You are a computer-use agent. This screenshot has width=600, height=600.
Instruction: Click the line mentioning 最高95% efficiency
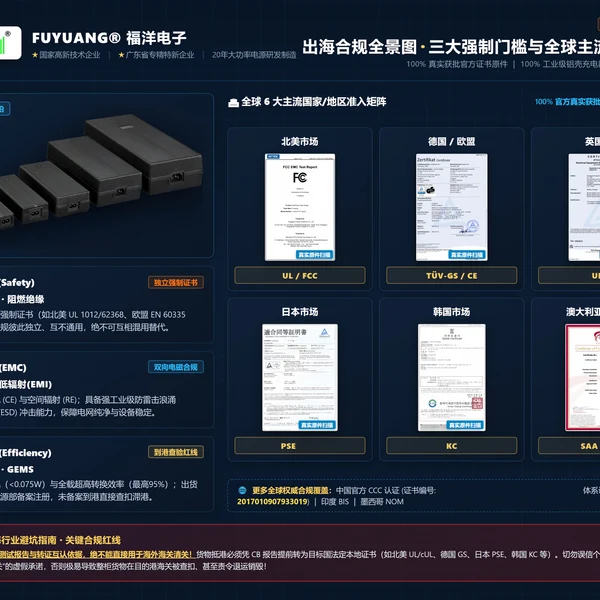pos(99,484)
